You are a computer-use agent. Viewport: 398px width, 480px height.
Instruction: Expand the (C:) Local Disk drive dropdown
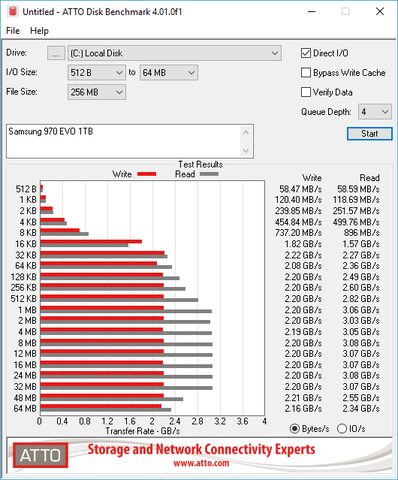click(x=175, y=53)
